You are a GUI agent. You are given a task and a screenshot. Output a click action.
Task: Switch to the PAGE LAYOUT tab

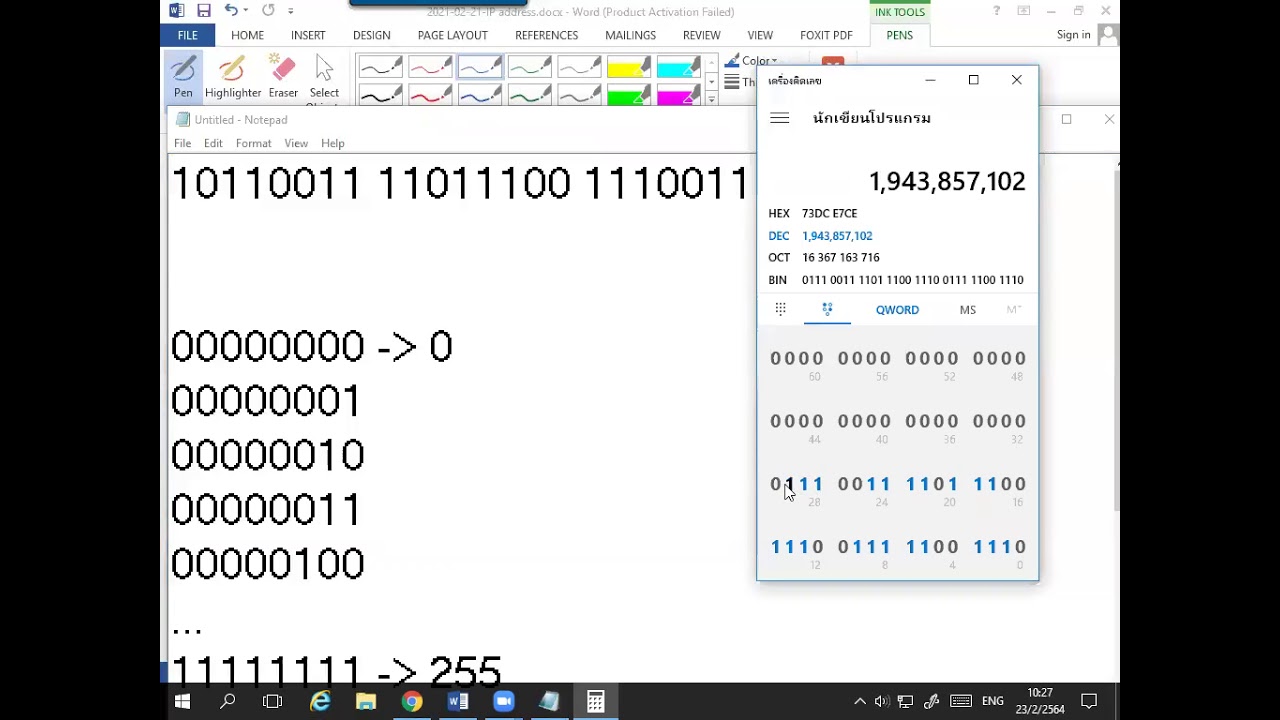click(x=452, y=35)
